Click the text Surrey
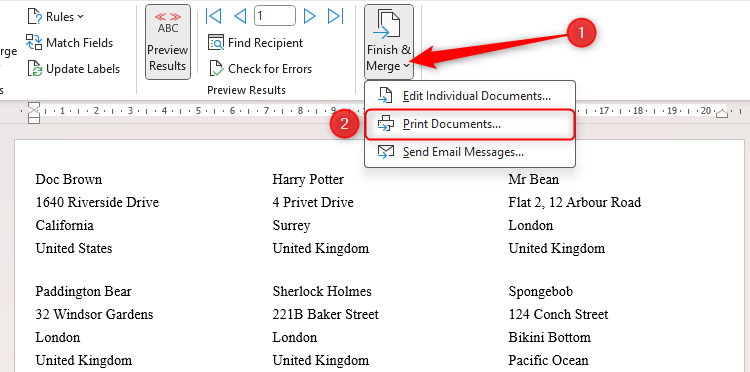This screenshot has width=750, height=372. 291,225
